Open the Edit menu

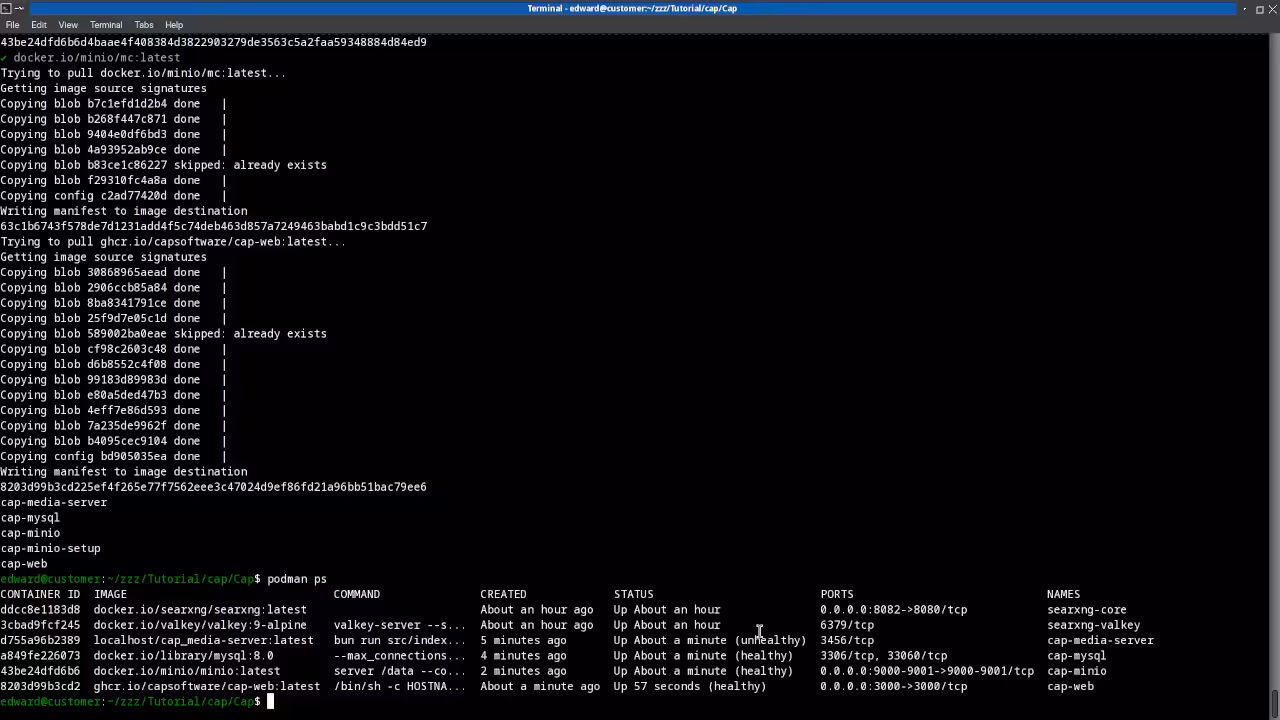[39, 25]
